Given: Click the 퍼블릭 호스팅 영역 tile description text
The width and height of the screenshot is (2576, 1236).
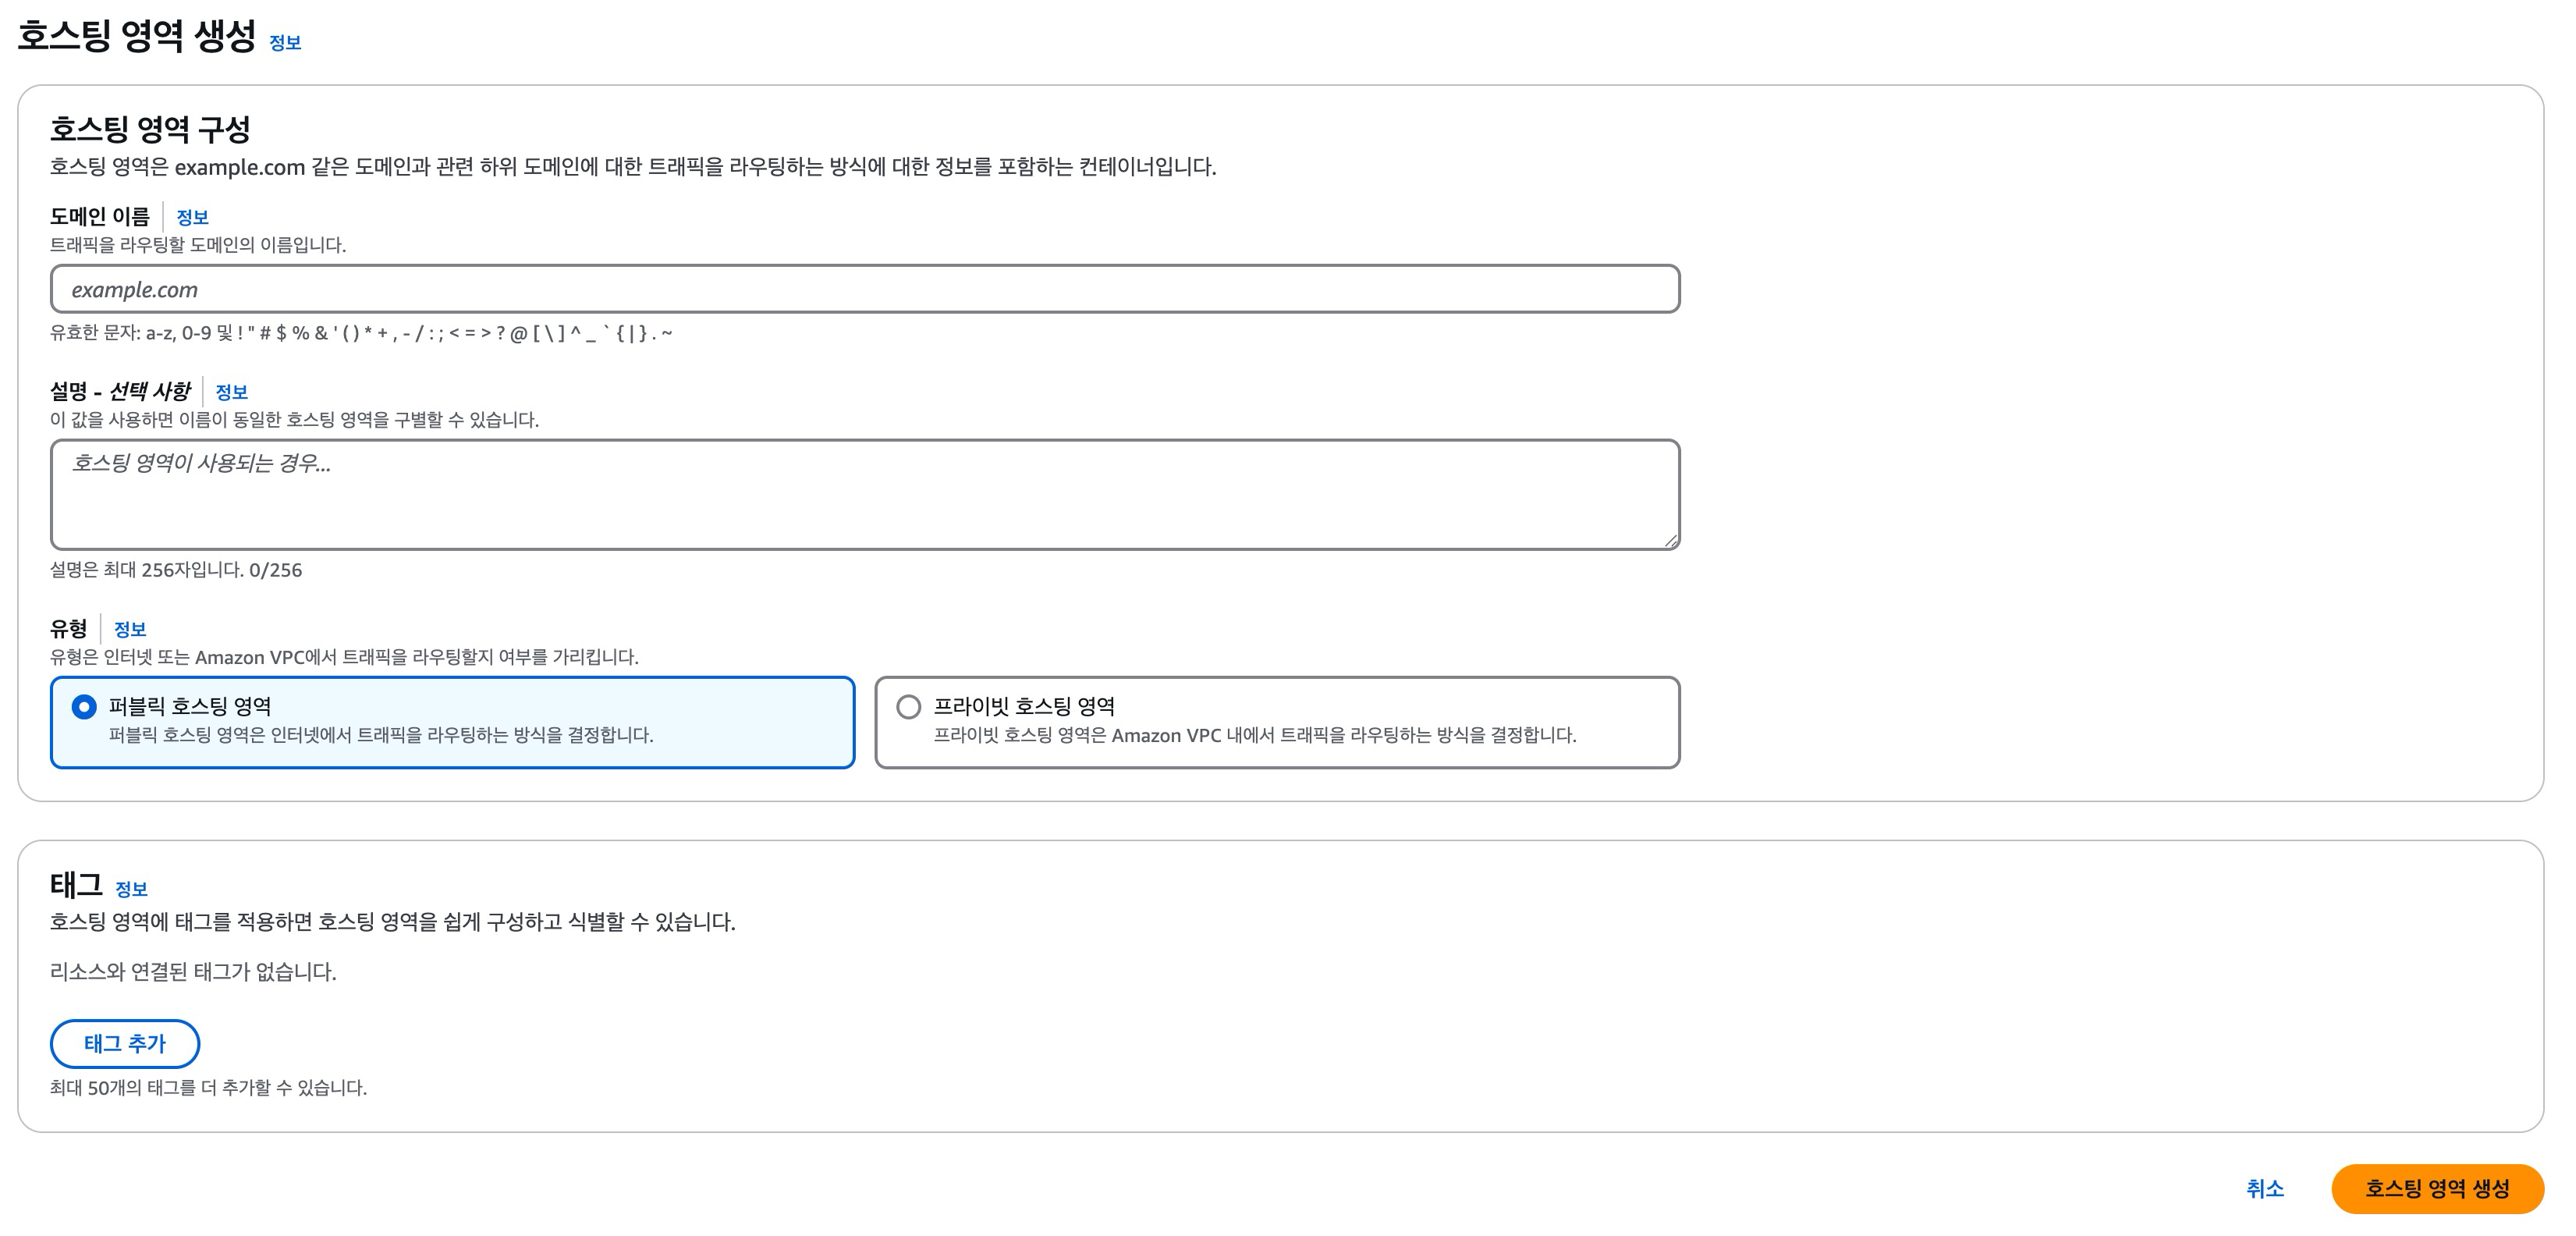Looking at the screenshot, I should (x=380, y=735).
